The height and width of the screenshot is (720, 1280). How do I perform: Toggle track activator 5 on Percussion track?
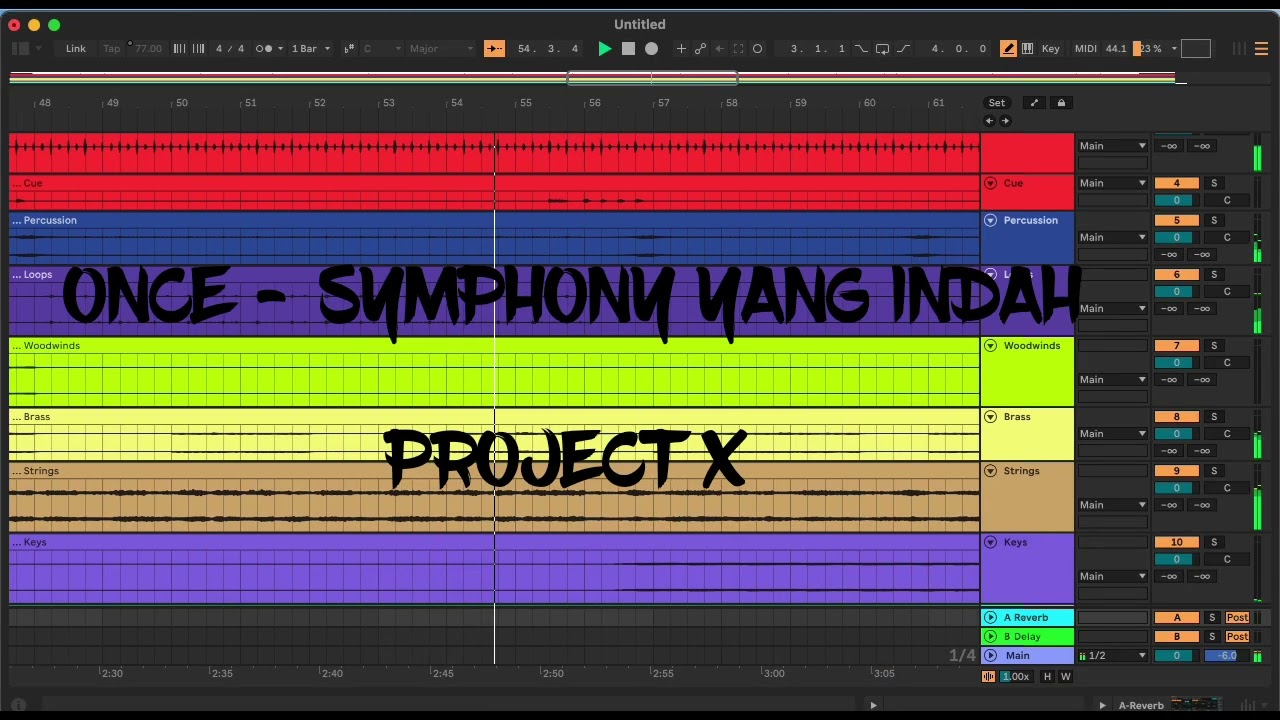[1176, 220]
